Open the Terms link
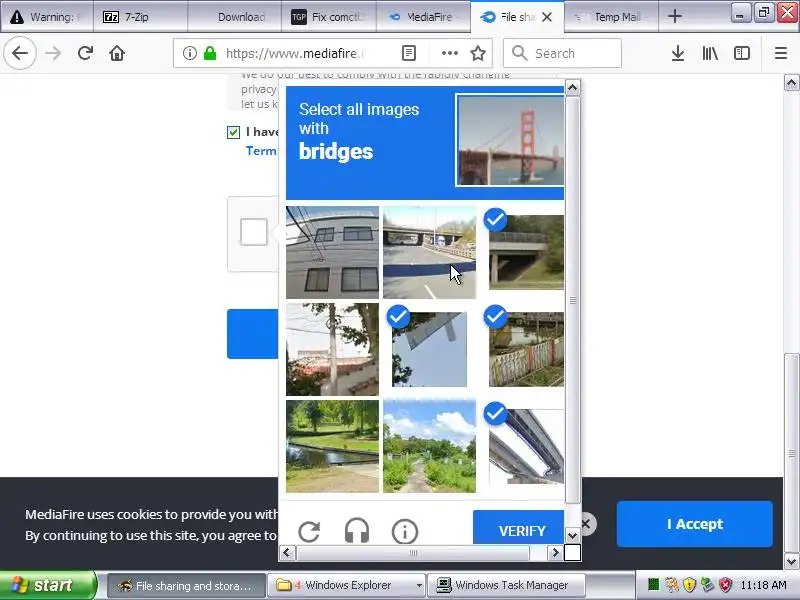The height and width of the screenshot is (600, 800). pyautogui.click(x=262, y=151)
